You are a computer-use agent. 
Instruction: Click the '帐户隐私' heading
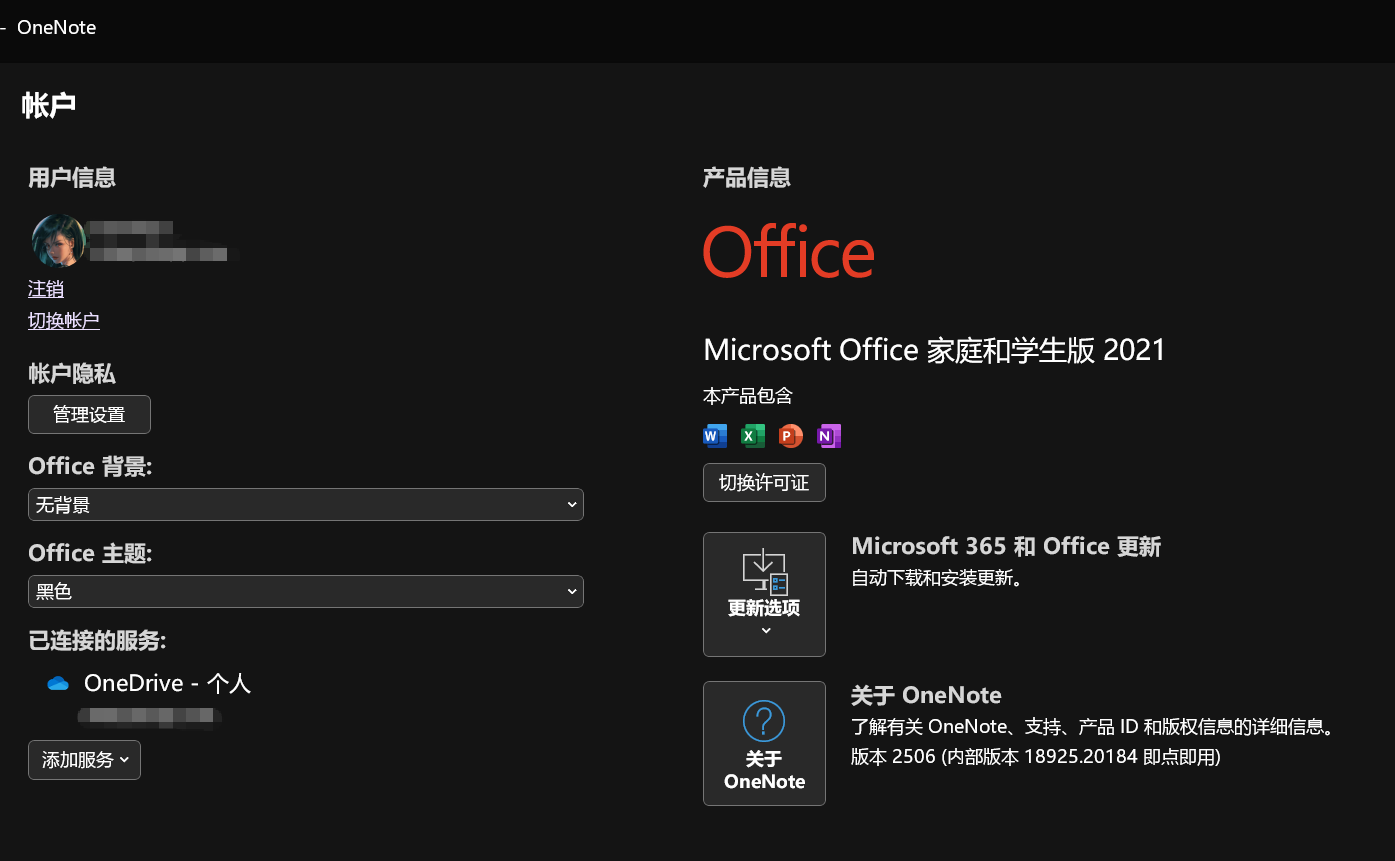(x=72, y=374)
